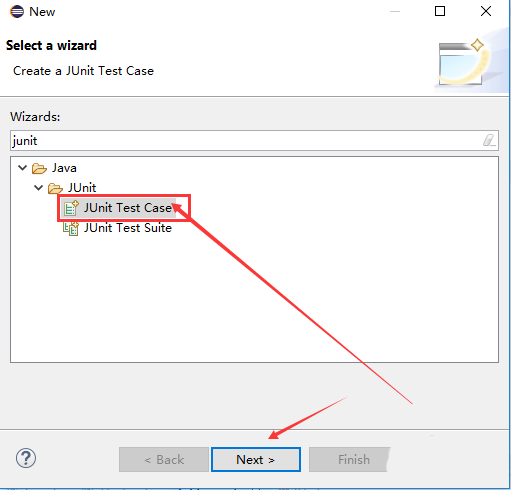The width and height of the screenshot is (511, 490).
Task: Collapse the JUnit tree node
Action: click(39, 188)
